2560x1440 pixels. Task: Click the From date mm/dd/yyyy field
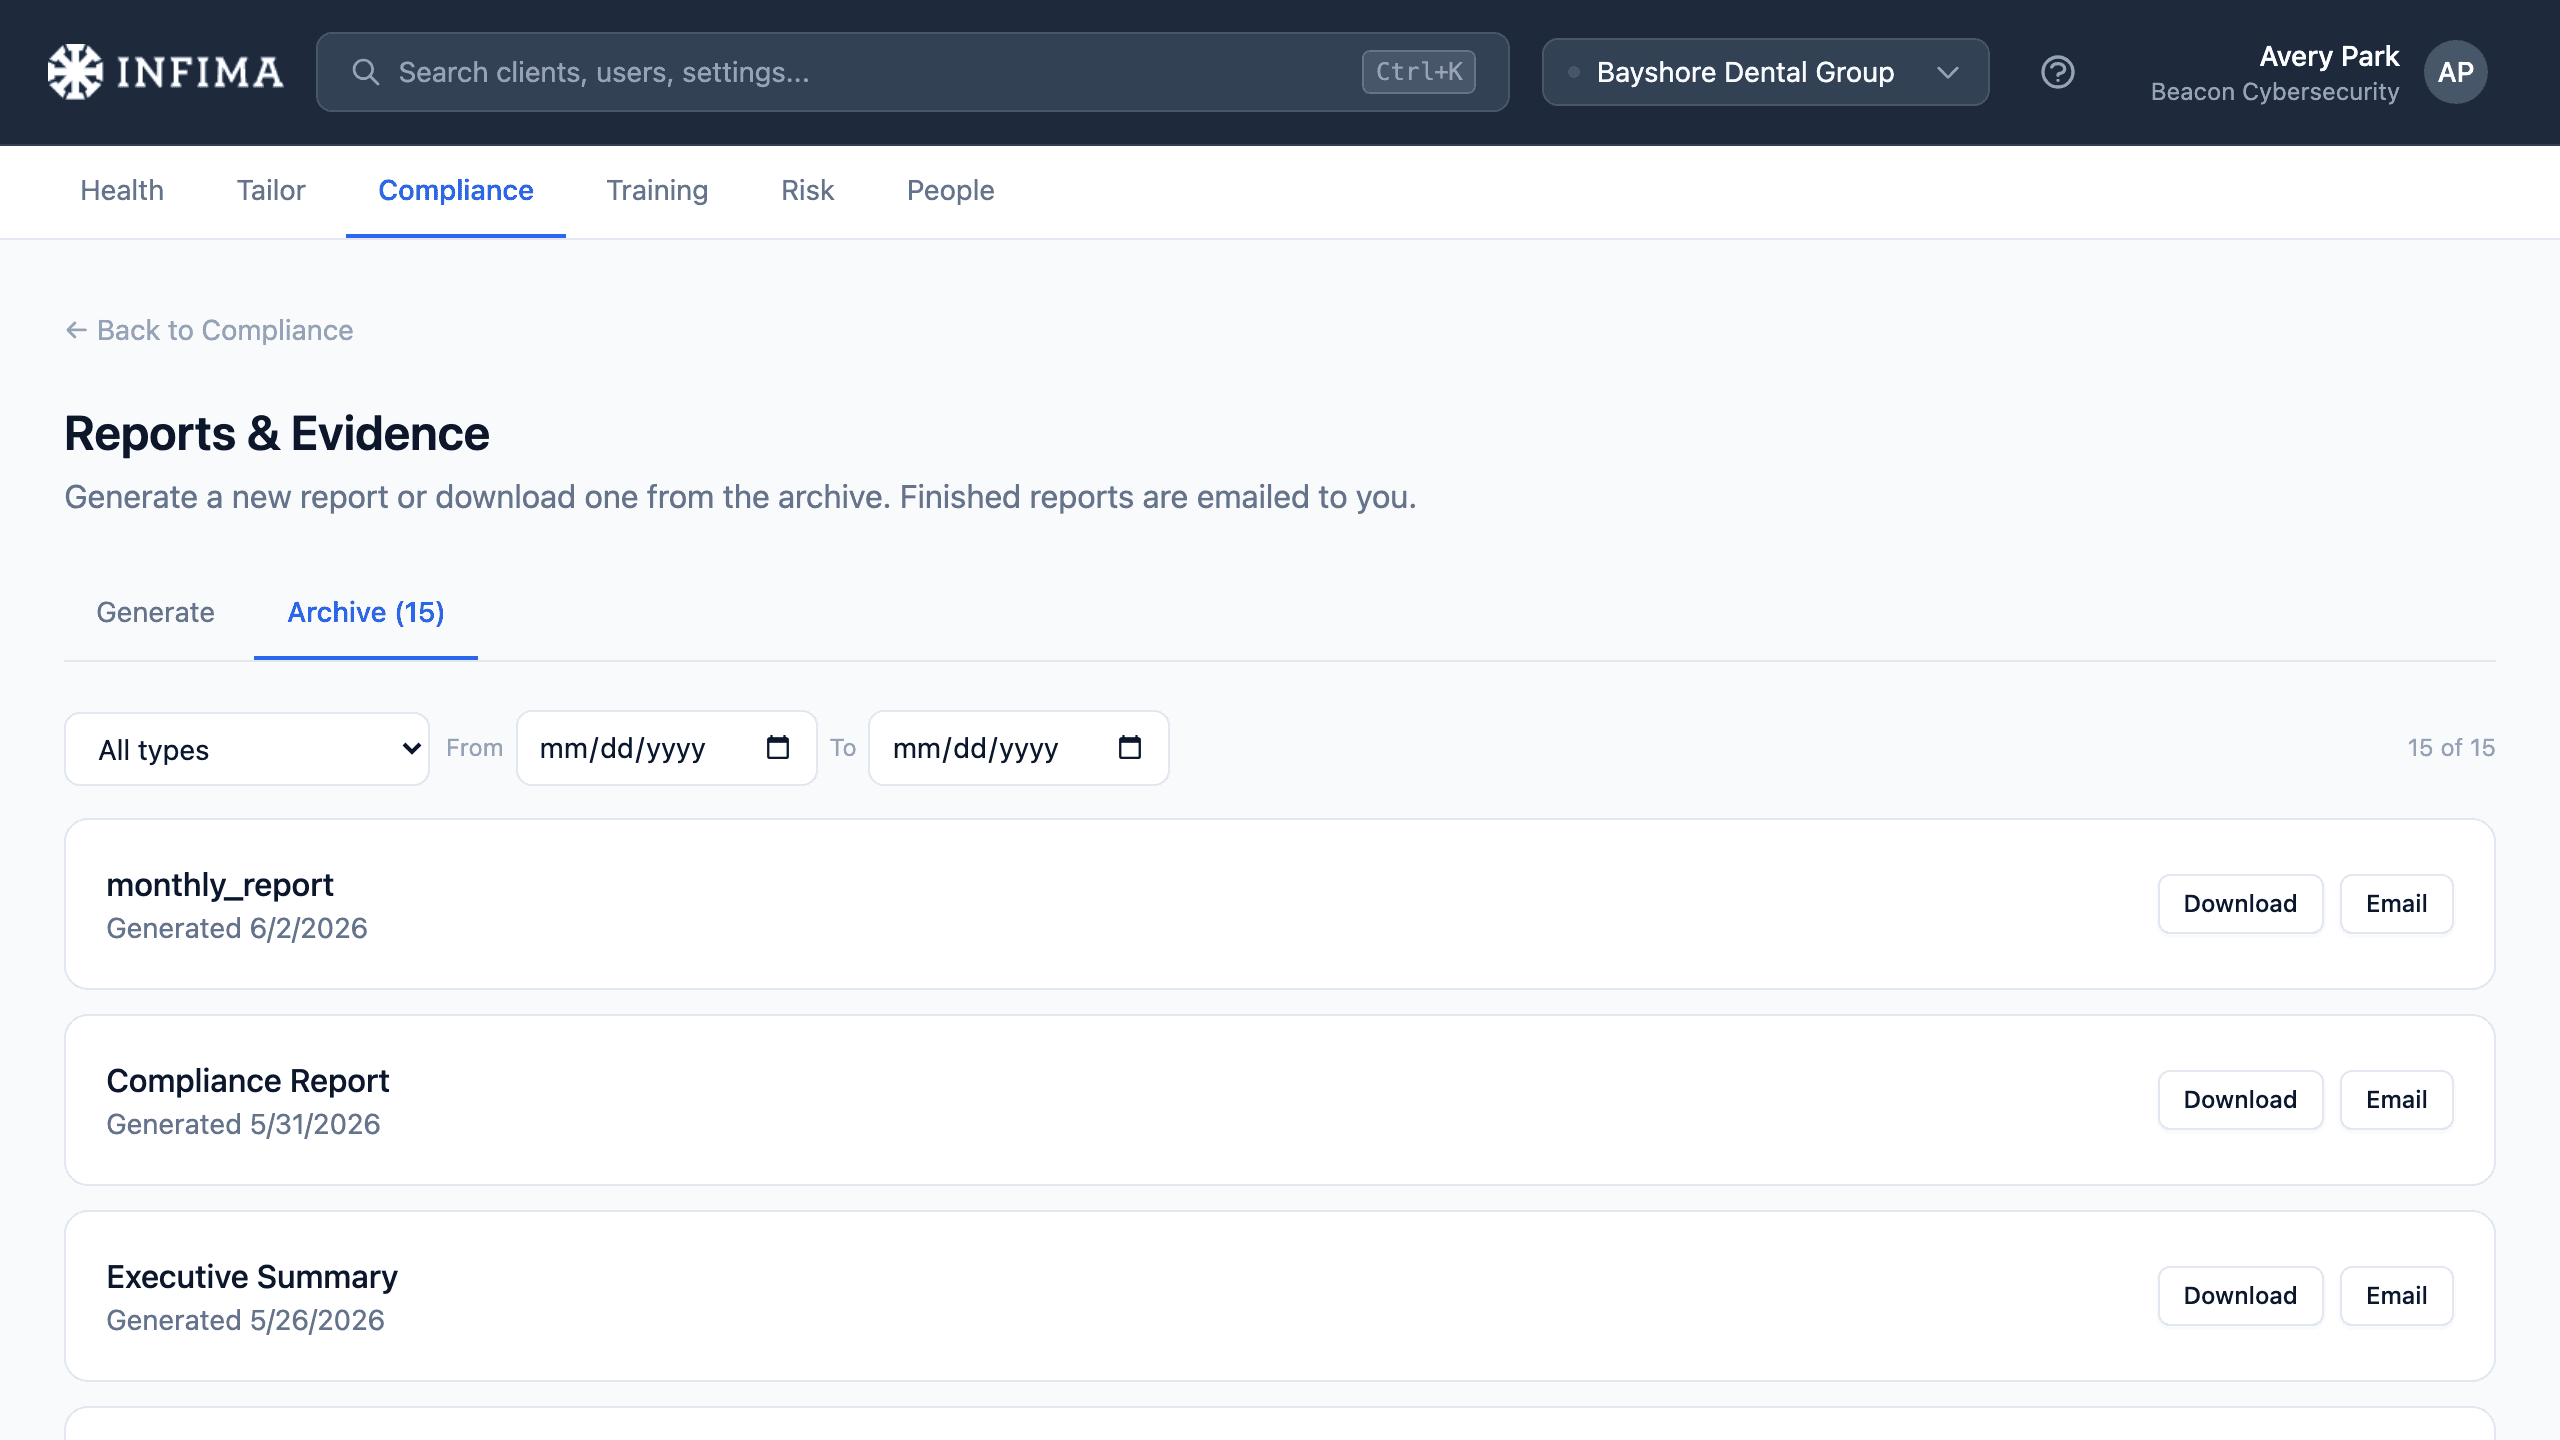click(667, 748)
